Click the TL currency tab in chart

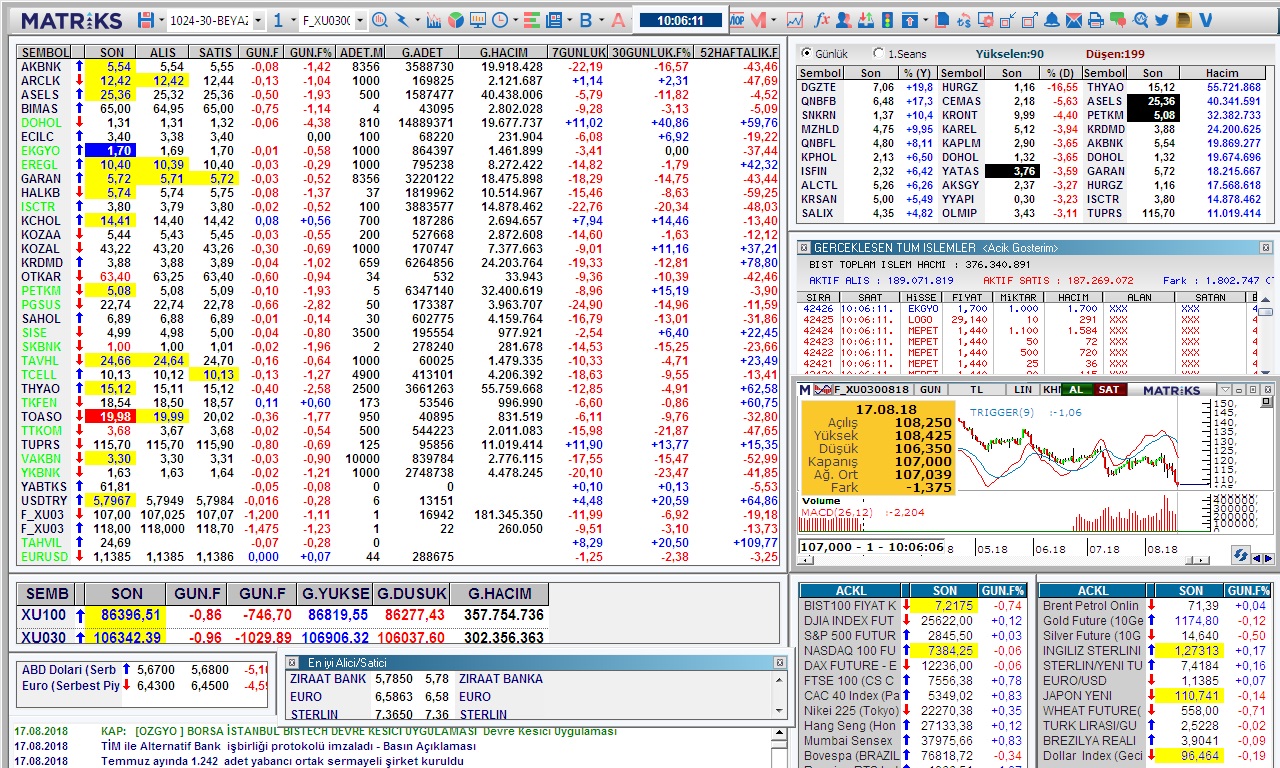976,389
